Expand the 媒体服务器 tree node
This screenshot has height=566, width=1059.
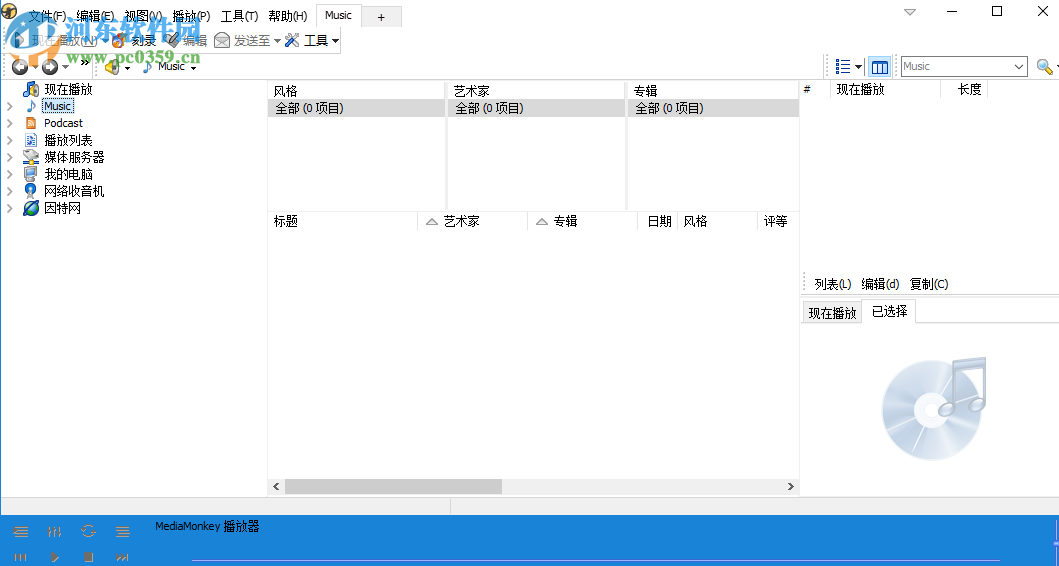pyautogui.click(x=9, y=157)
